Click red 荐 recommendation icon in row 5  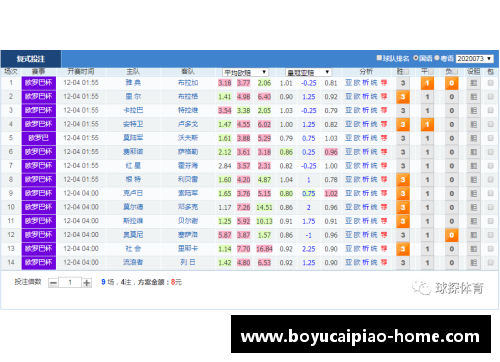coord(384,138)
